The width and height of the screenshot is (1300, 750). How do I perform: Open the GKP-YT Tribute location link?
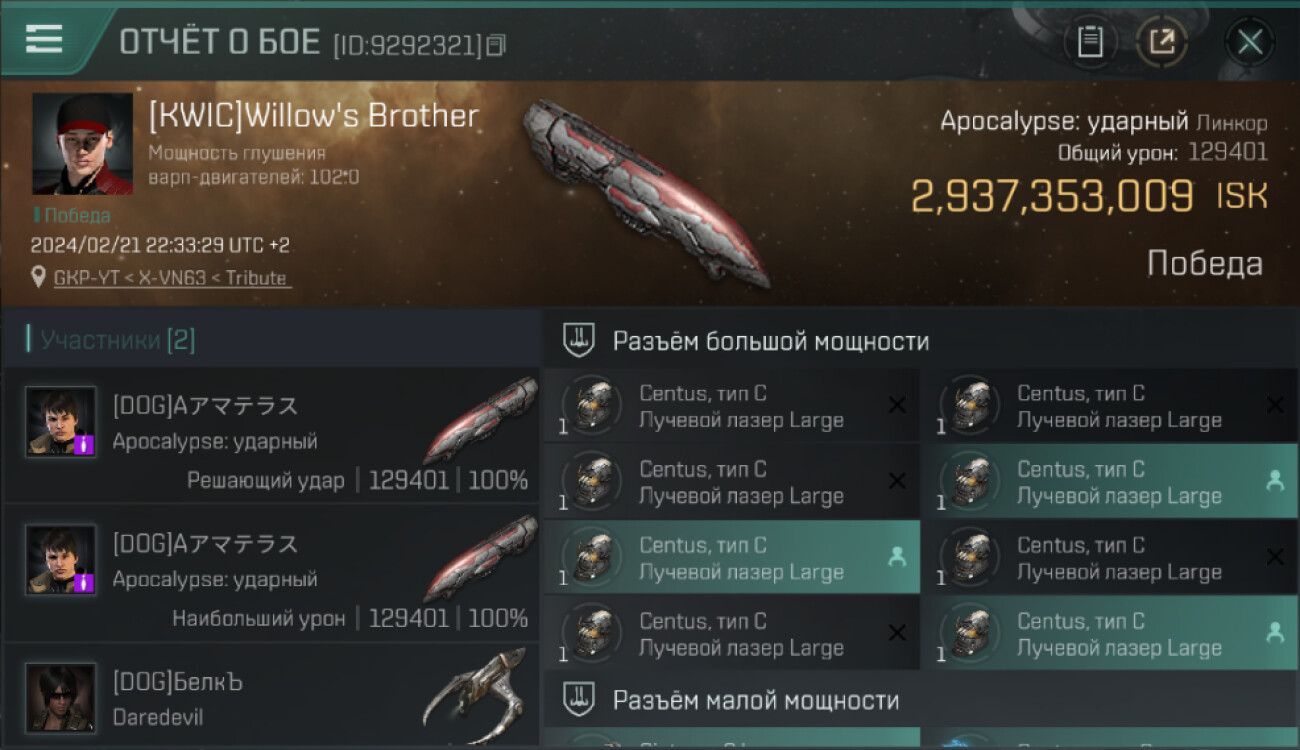click(172, 278)
